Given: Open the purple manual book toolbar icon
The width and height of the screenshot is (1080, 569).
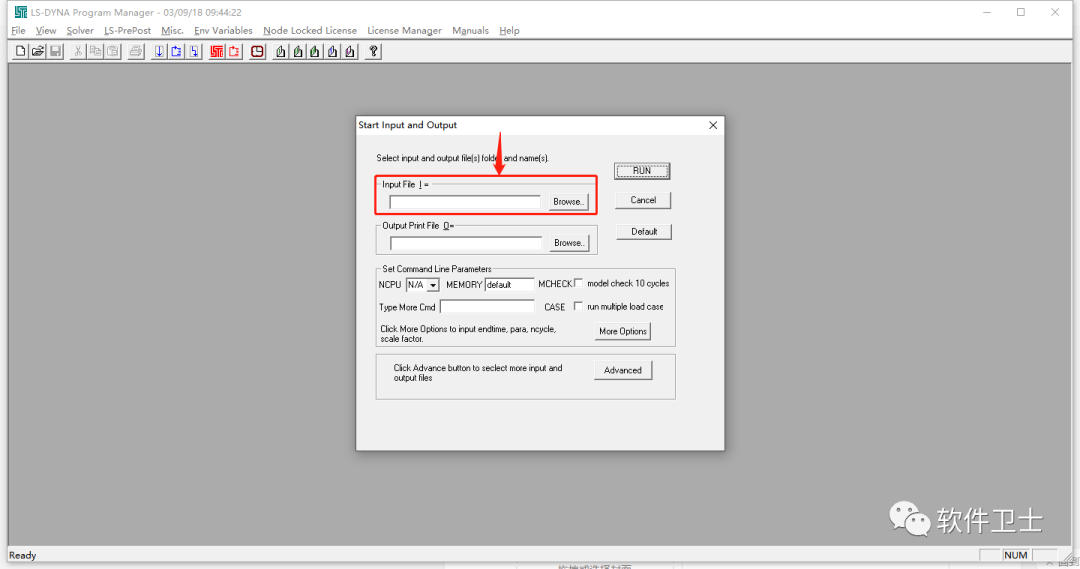Looking at the screenshot, I should pyautogui.click(x=350, y=51).
